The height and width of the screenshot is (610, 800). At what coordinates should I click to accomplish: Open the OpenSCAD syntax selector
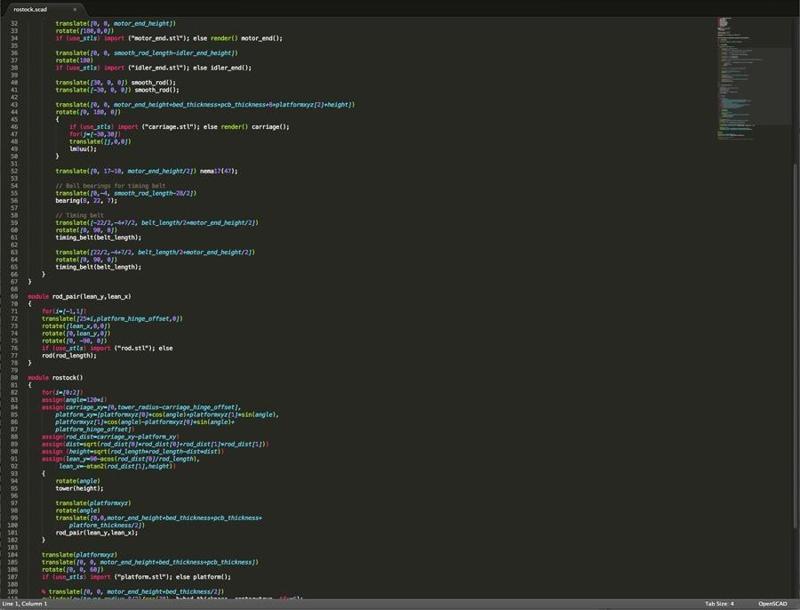(773, 604)
